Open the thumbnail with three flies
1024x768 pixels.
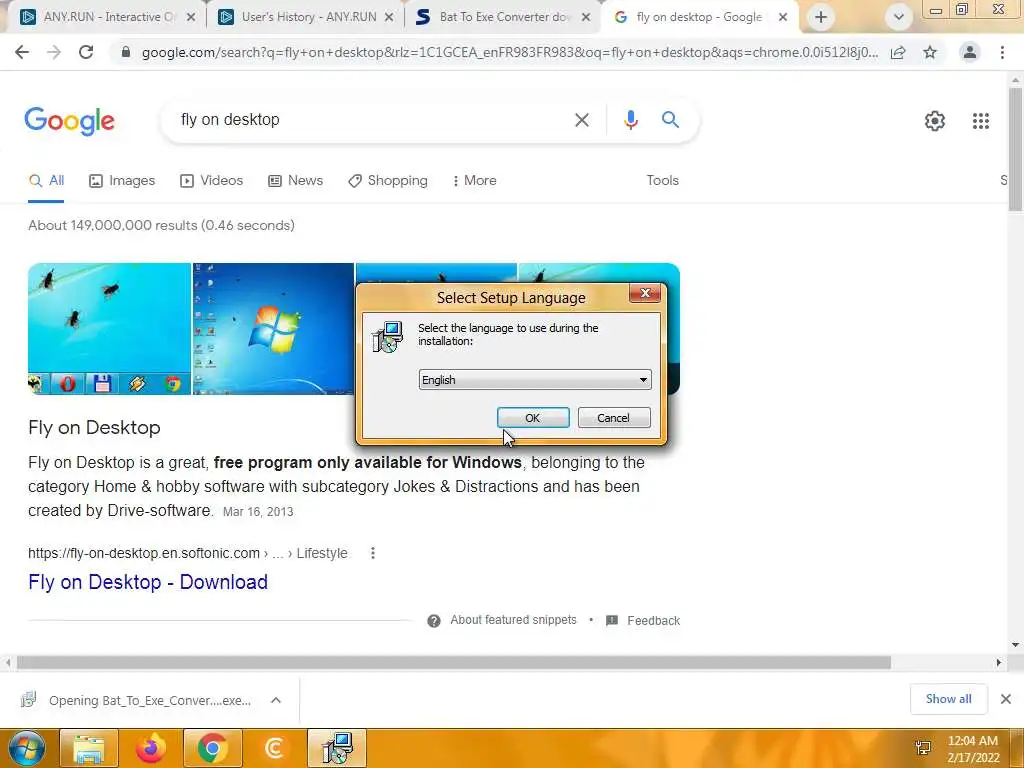click(x=110, y=328)
